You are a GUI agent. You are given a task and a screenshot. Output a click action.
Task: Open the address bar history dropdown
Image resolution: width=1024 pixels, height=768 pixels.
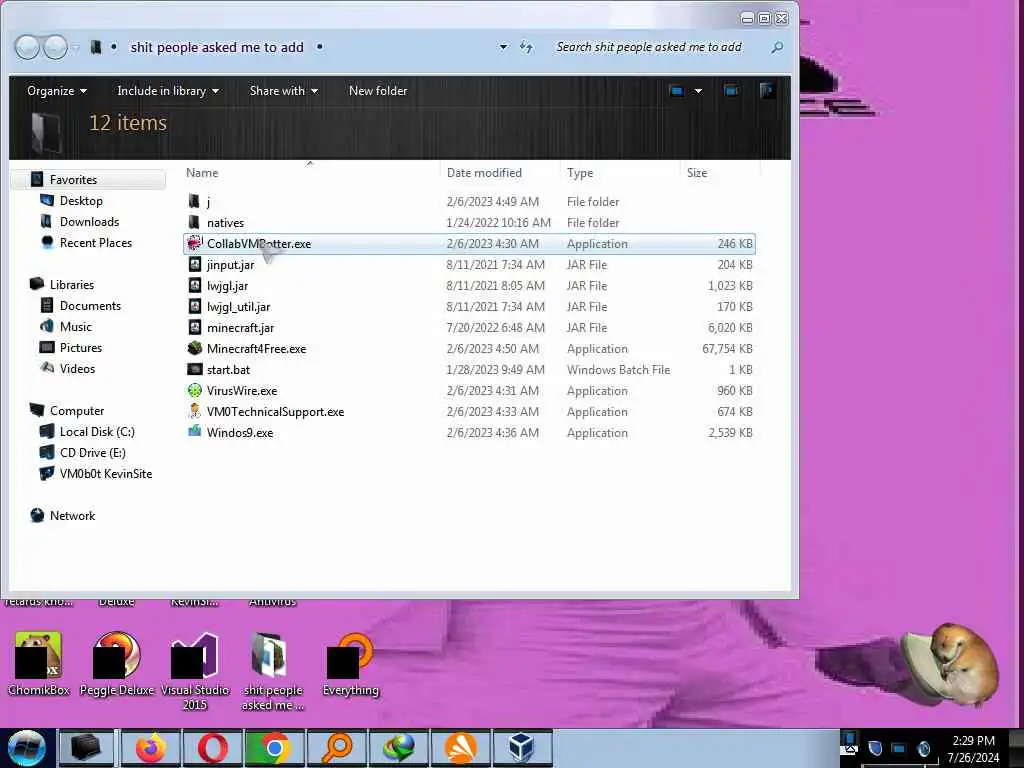tap(503, 47)
